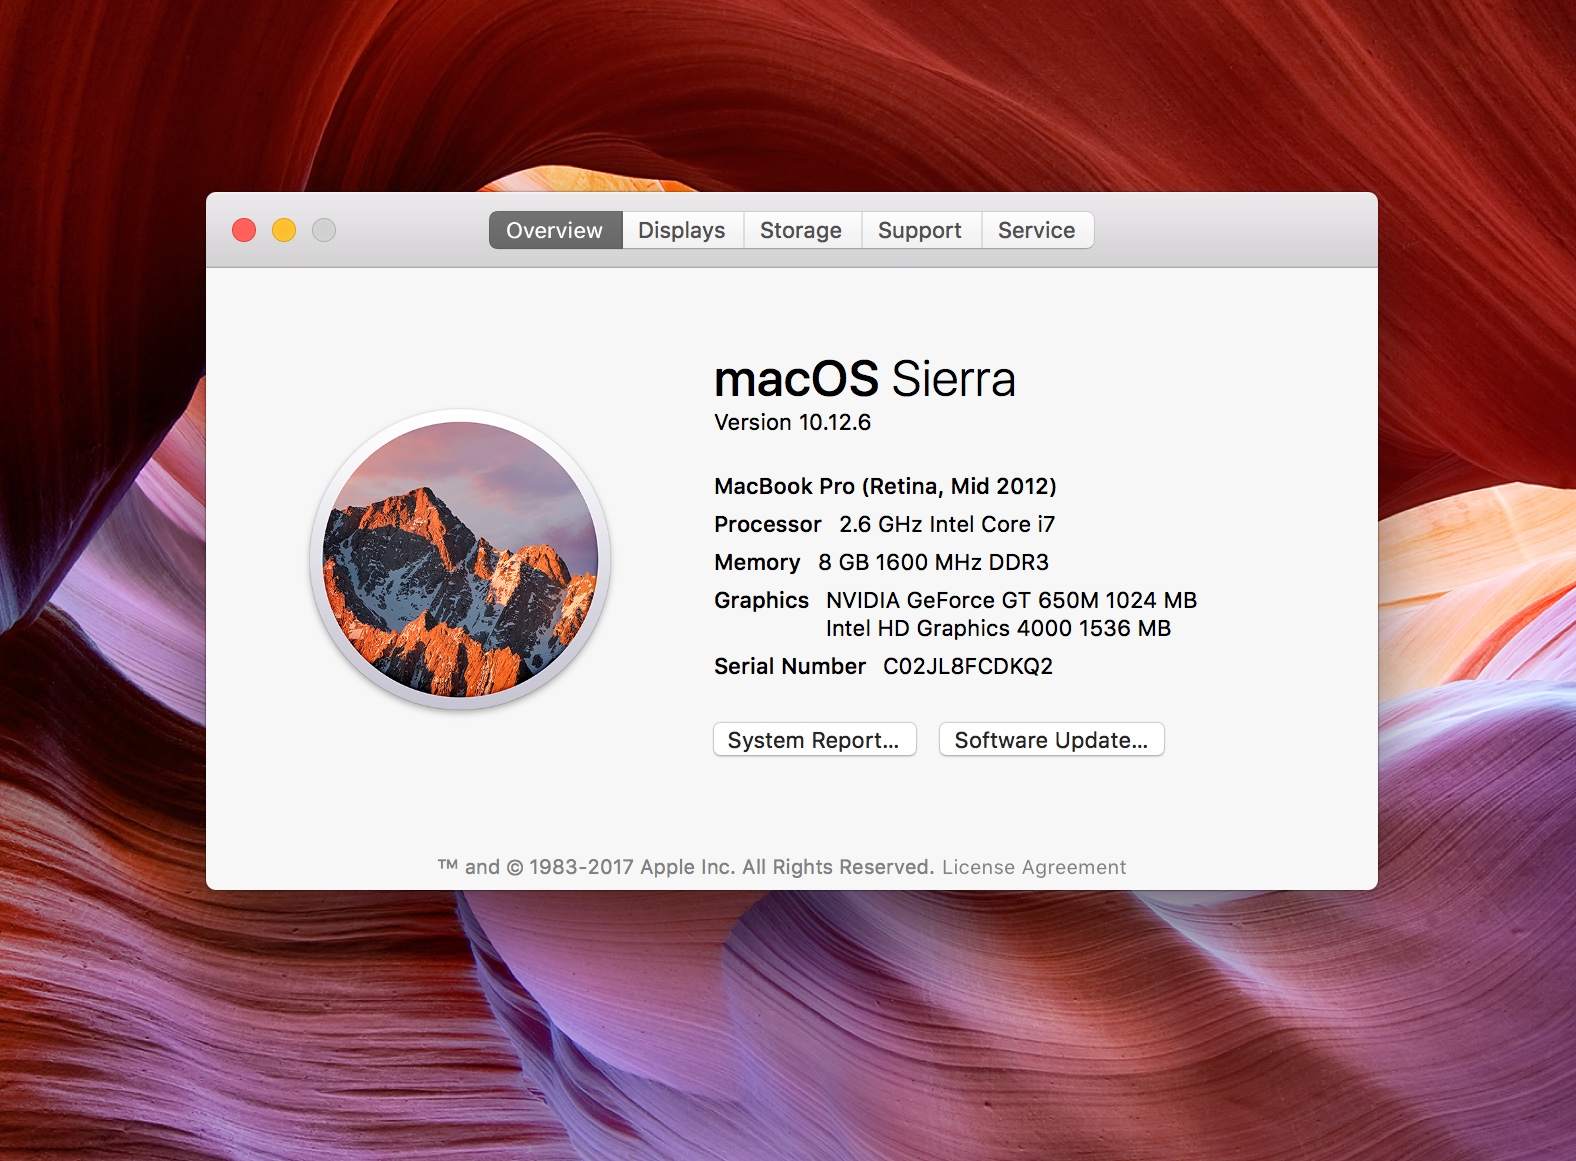This screenshot has width=1576, height=1161.
Task: Launch Software Update
Action: pos(1051,740)
